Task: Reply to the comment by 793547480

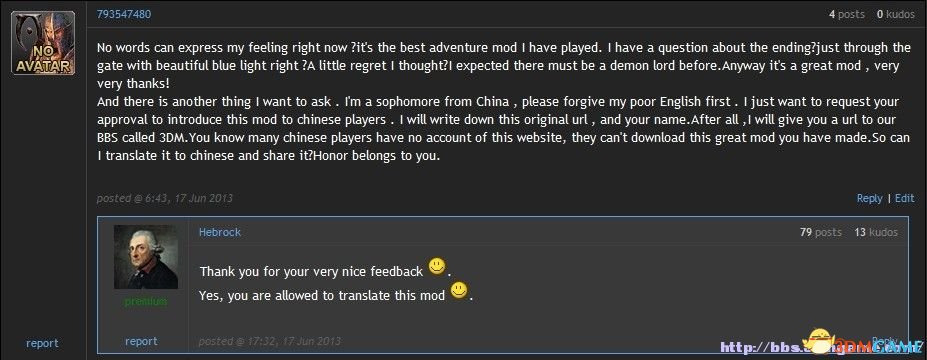Action: point(869,199)
